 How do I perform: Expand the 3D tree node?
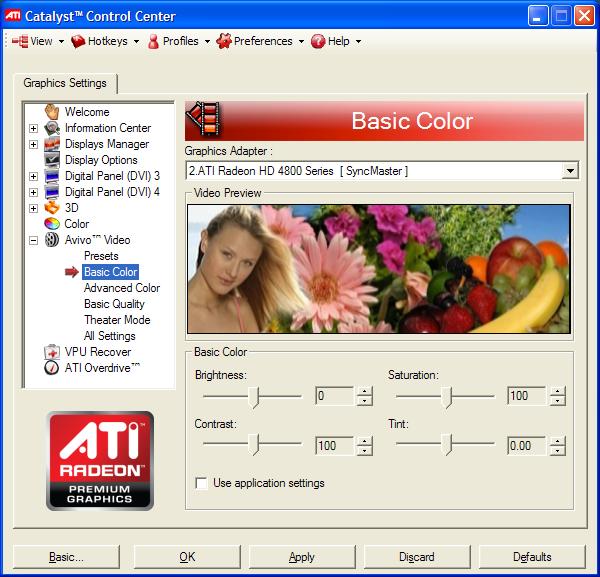pos(34,208)
